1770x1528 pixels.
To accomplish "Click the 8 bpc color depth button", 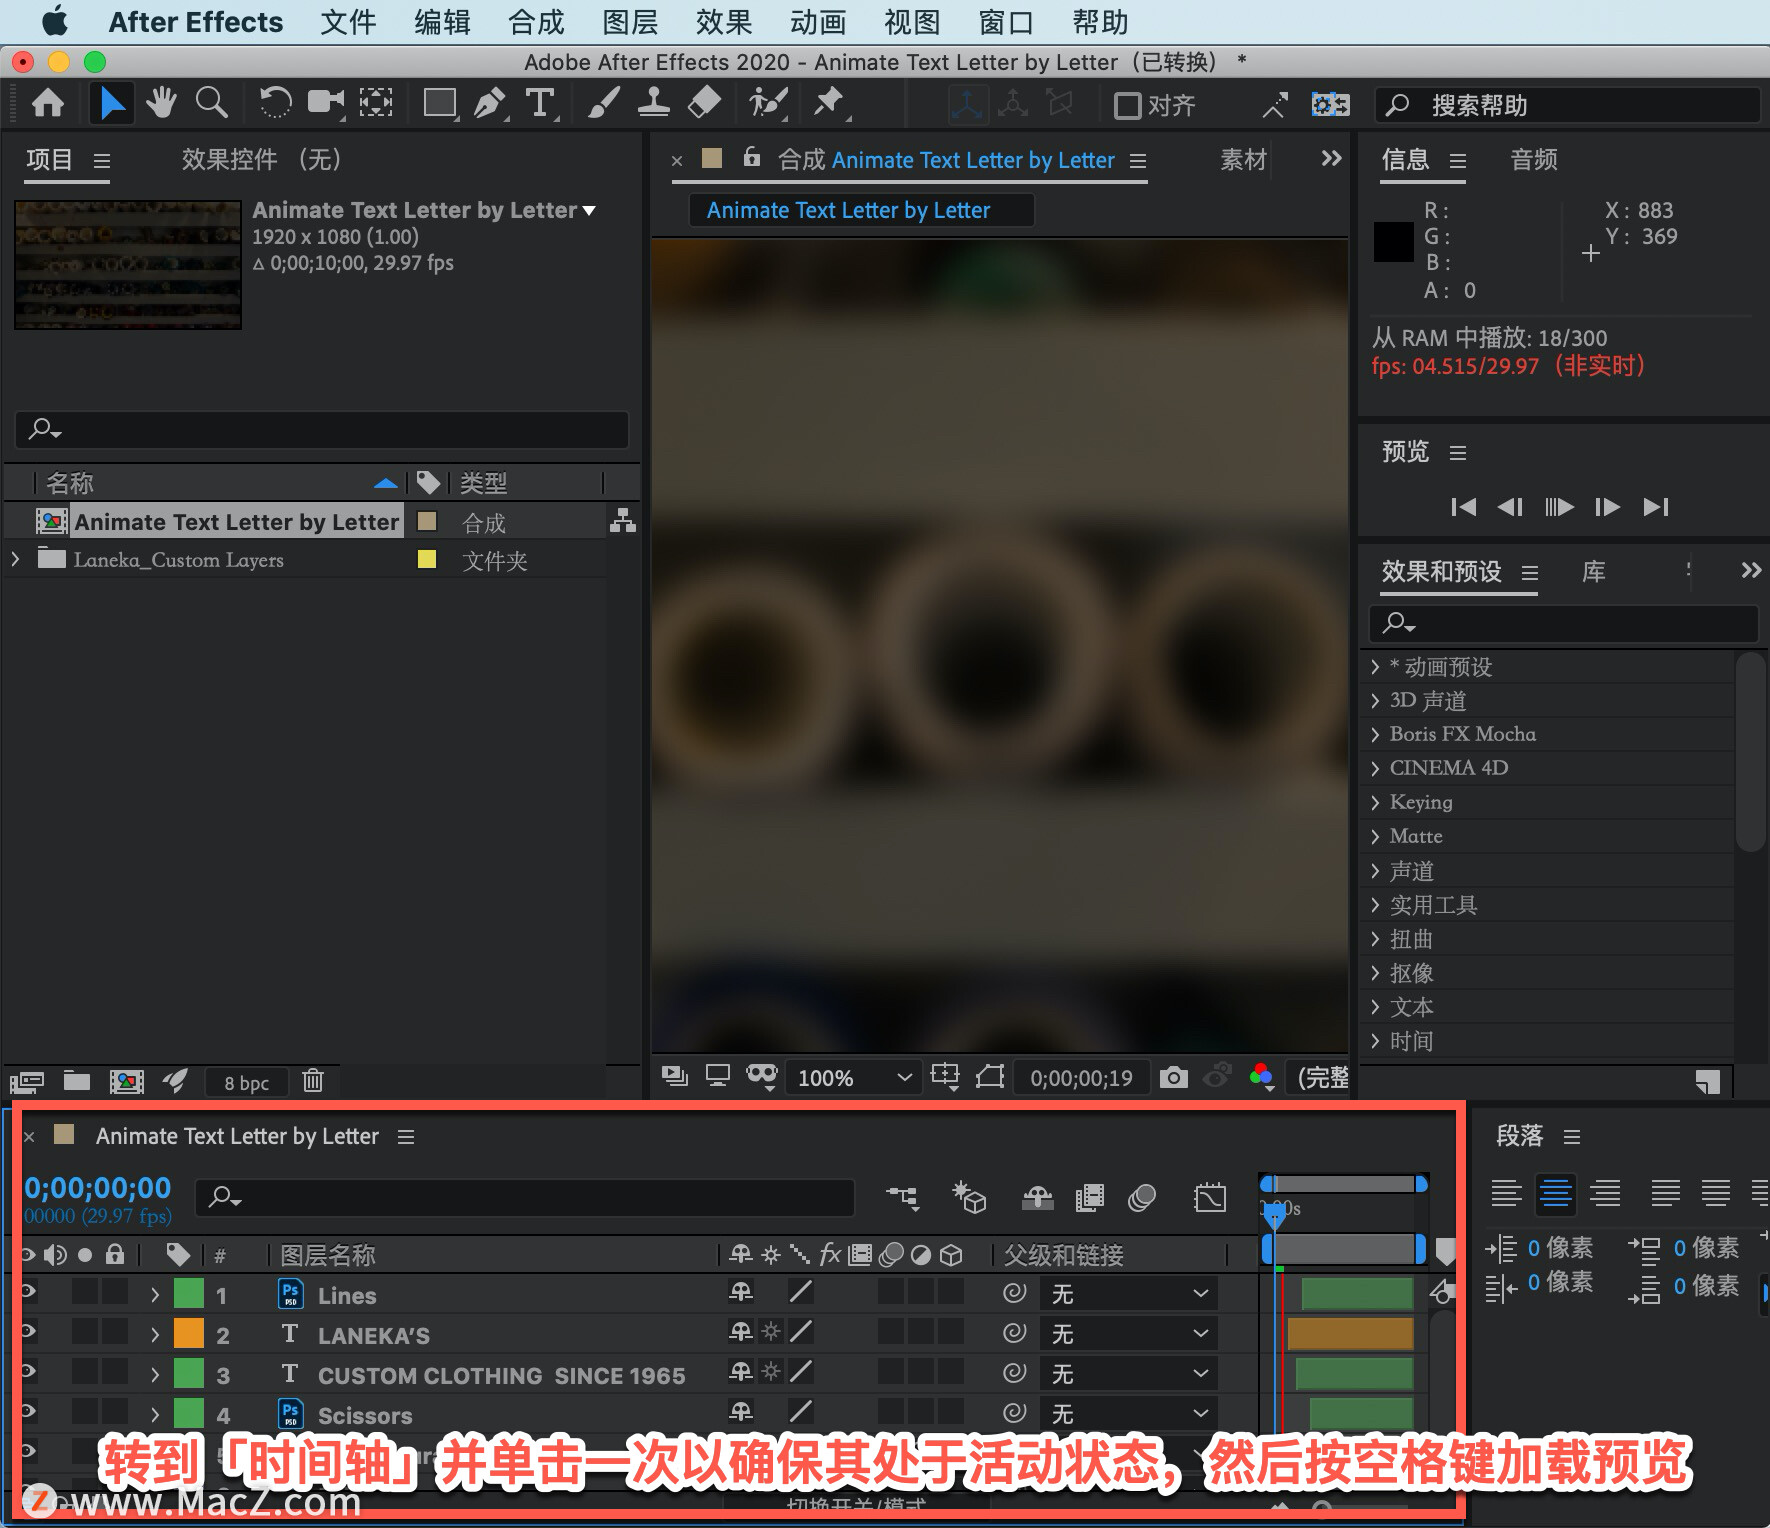I will click(246, 1082).
